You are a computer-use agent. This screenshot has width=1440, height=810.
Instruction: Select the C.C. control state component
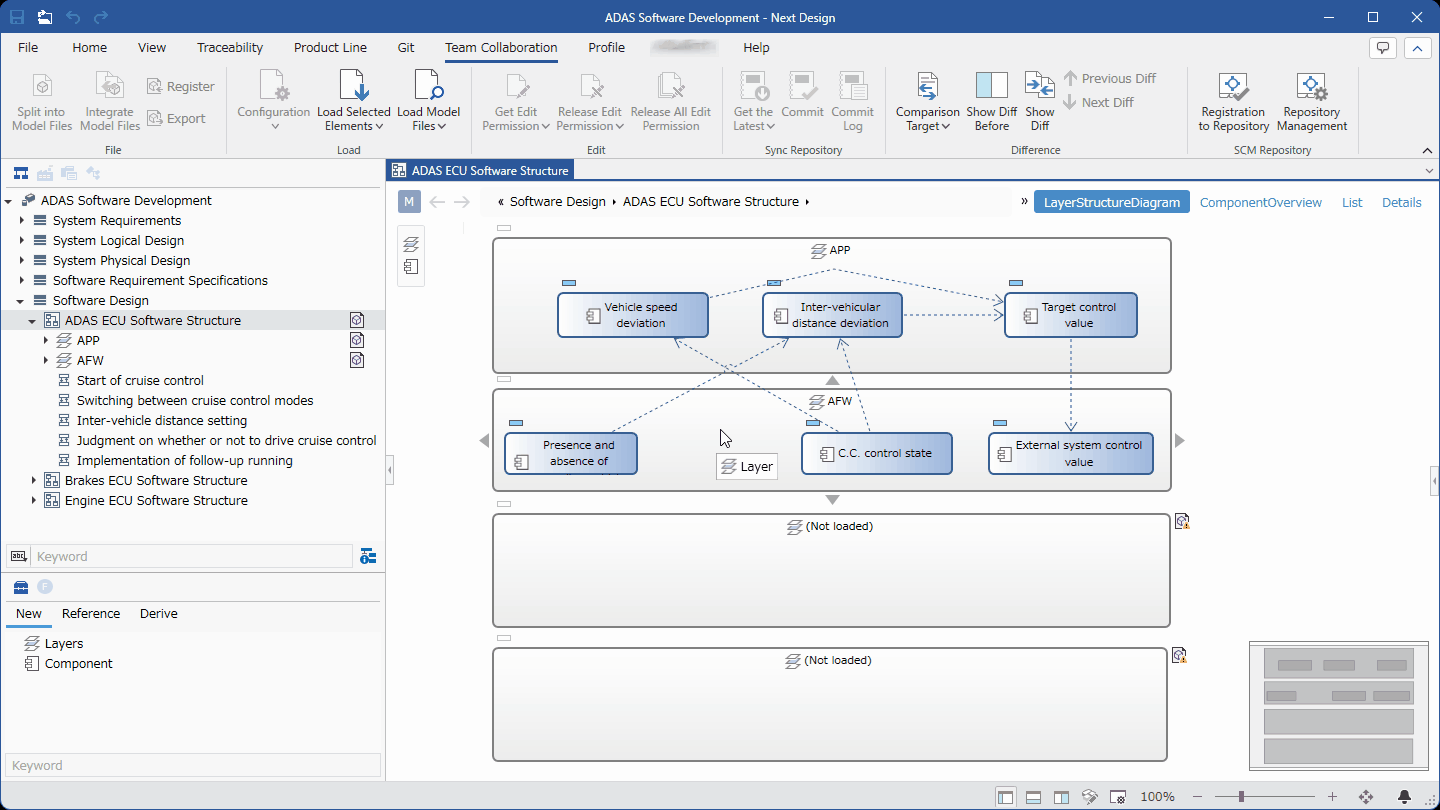pyautogui.click(x=877, y=453)
